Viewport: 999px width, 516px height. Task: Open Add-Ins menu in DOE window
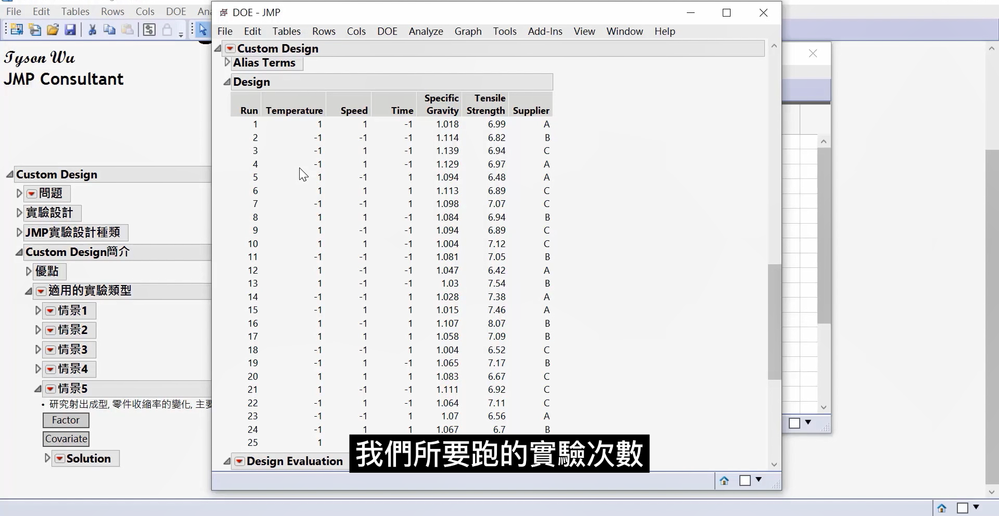pyautogui.click(x=545, y=31)
